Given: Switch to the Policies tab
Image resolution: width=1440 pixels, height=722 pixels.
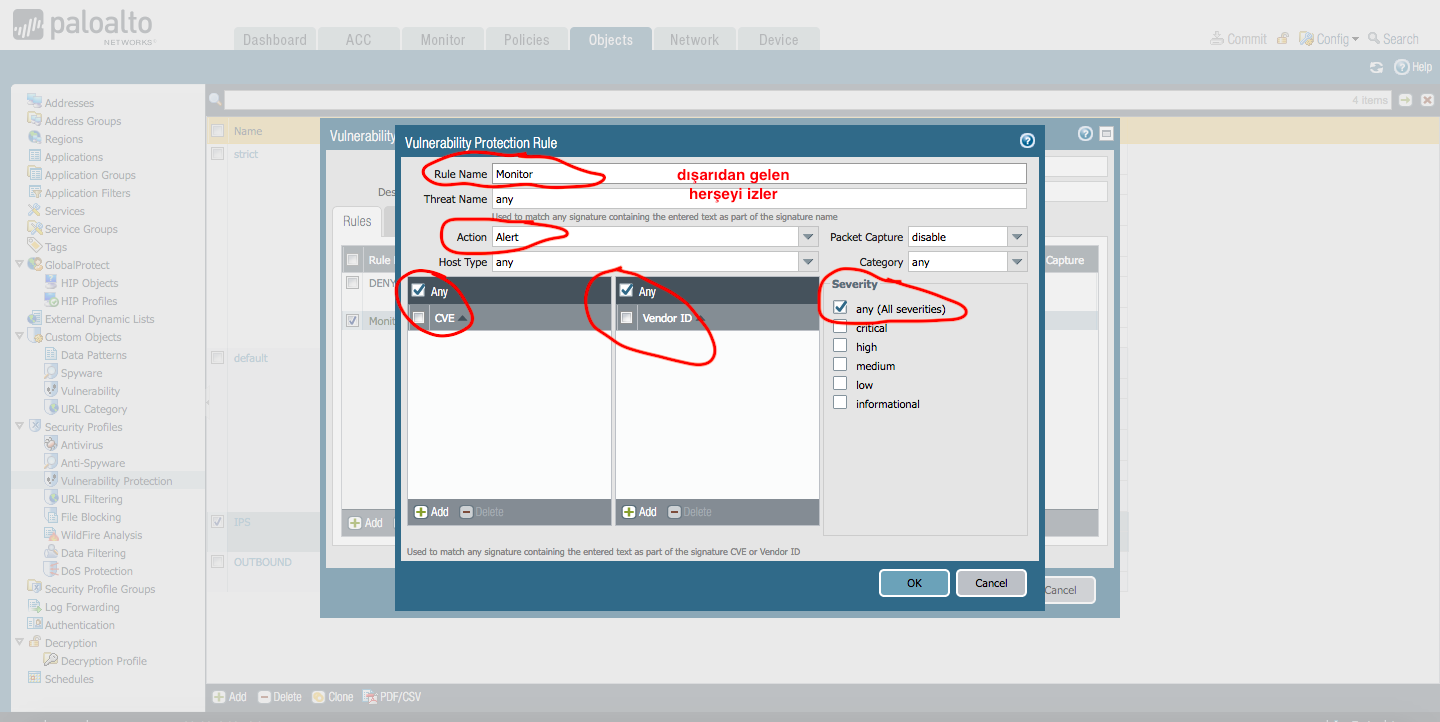Looking at the screenshot, I should 526,40.
